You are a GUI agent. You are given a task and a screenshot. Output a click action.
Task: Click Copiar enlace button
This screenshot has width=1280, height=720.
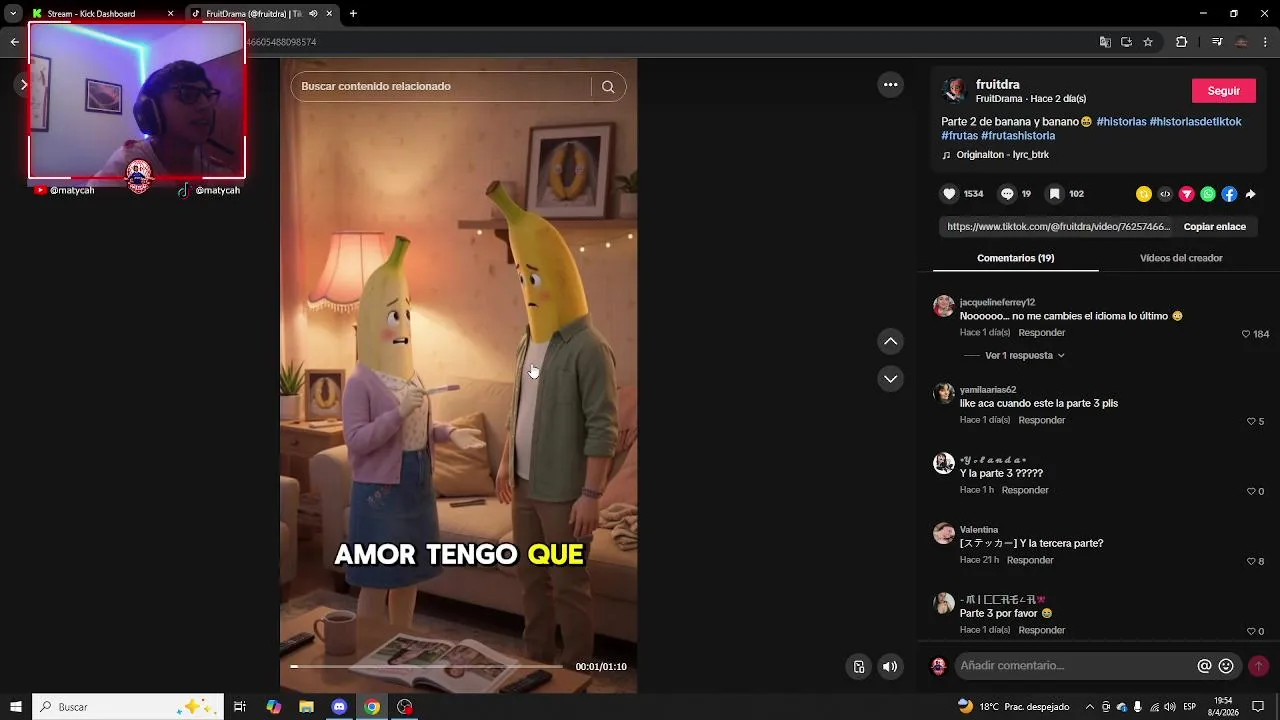(x=1214, y=227)
